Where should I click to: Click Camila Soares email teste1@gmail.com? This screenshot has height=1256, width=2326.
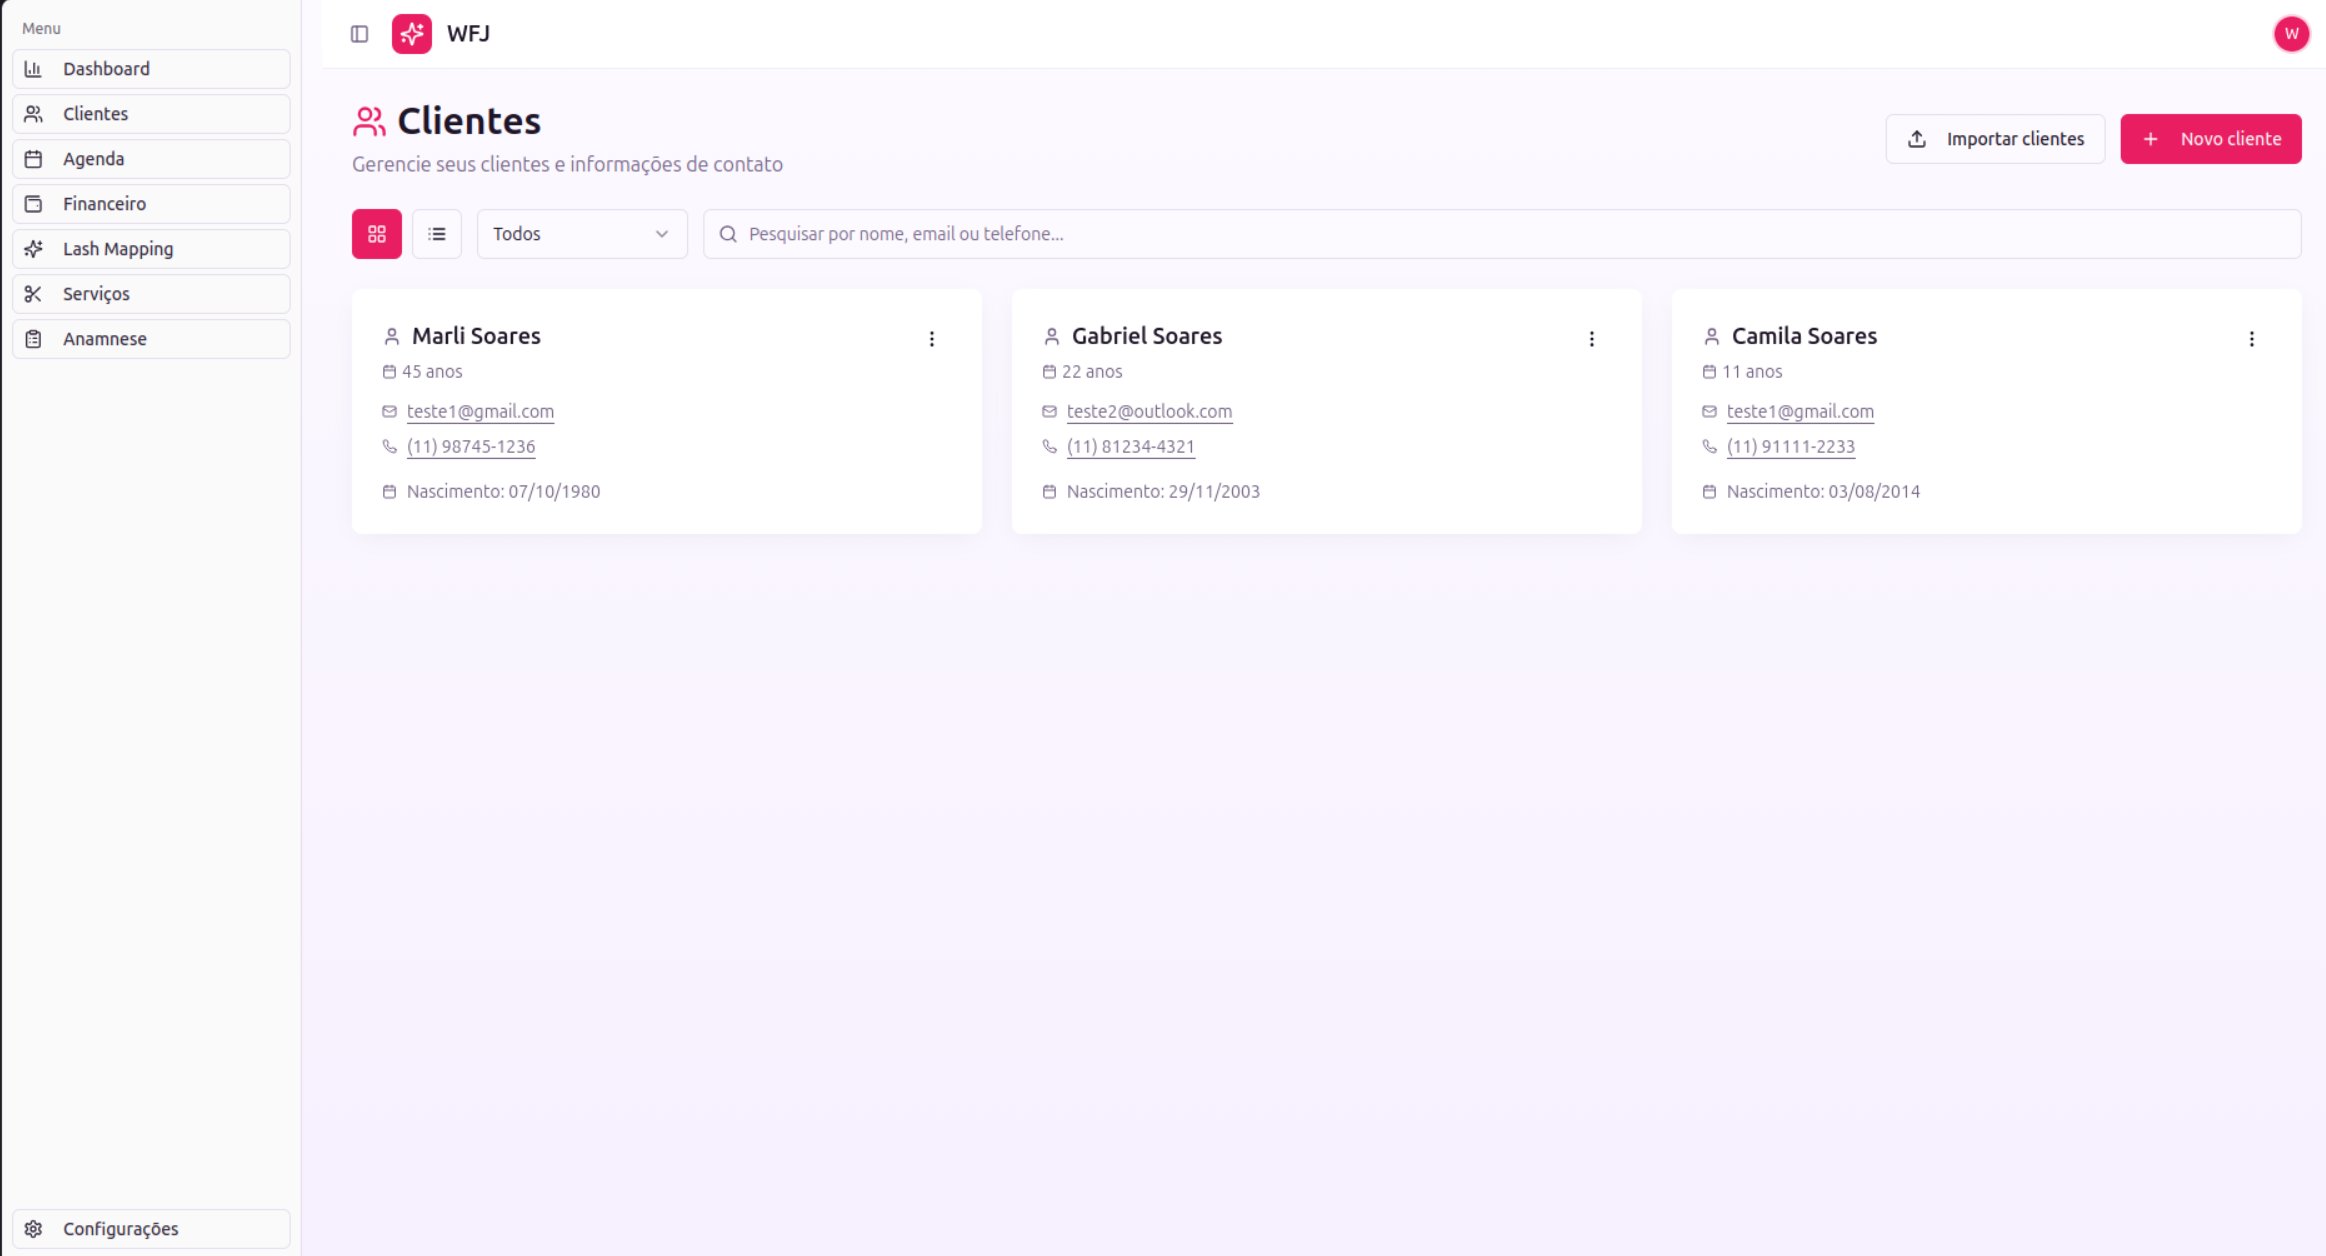[x=1800, y=412]
